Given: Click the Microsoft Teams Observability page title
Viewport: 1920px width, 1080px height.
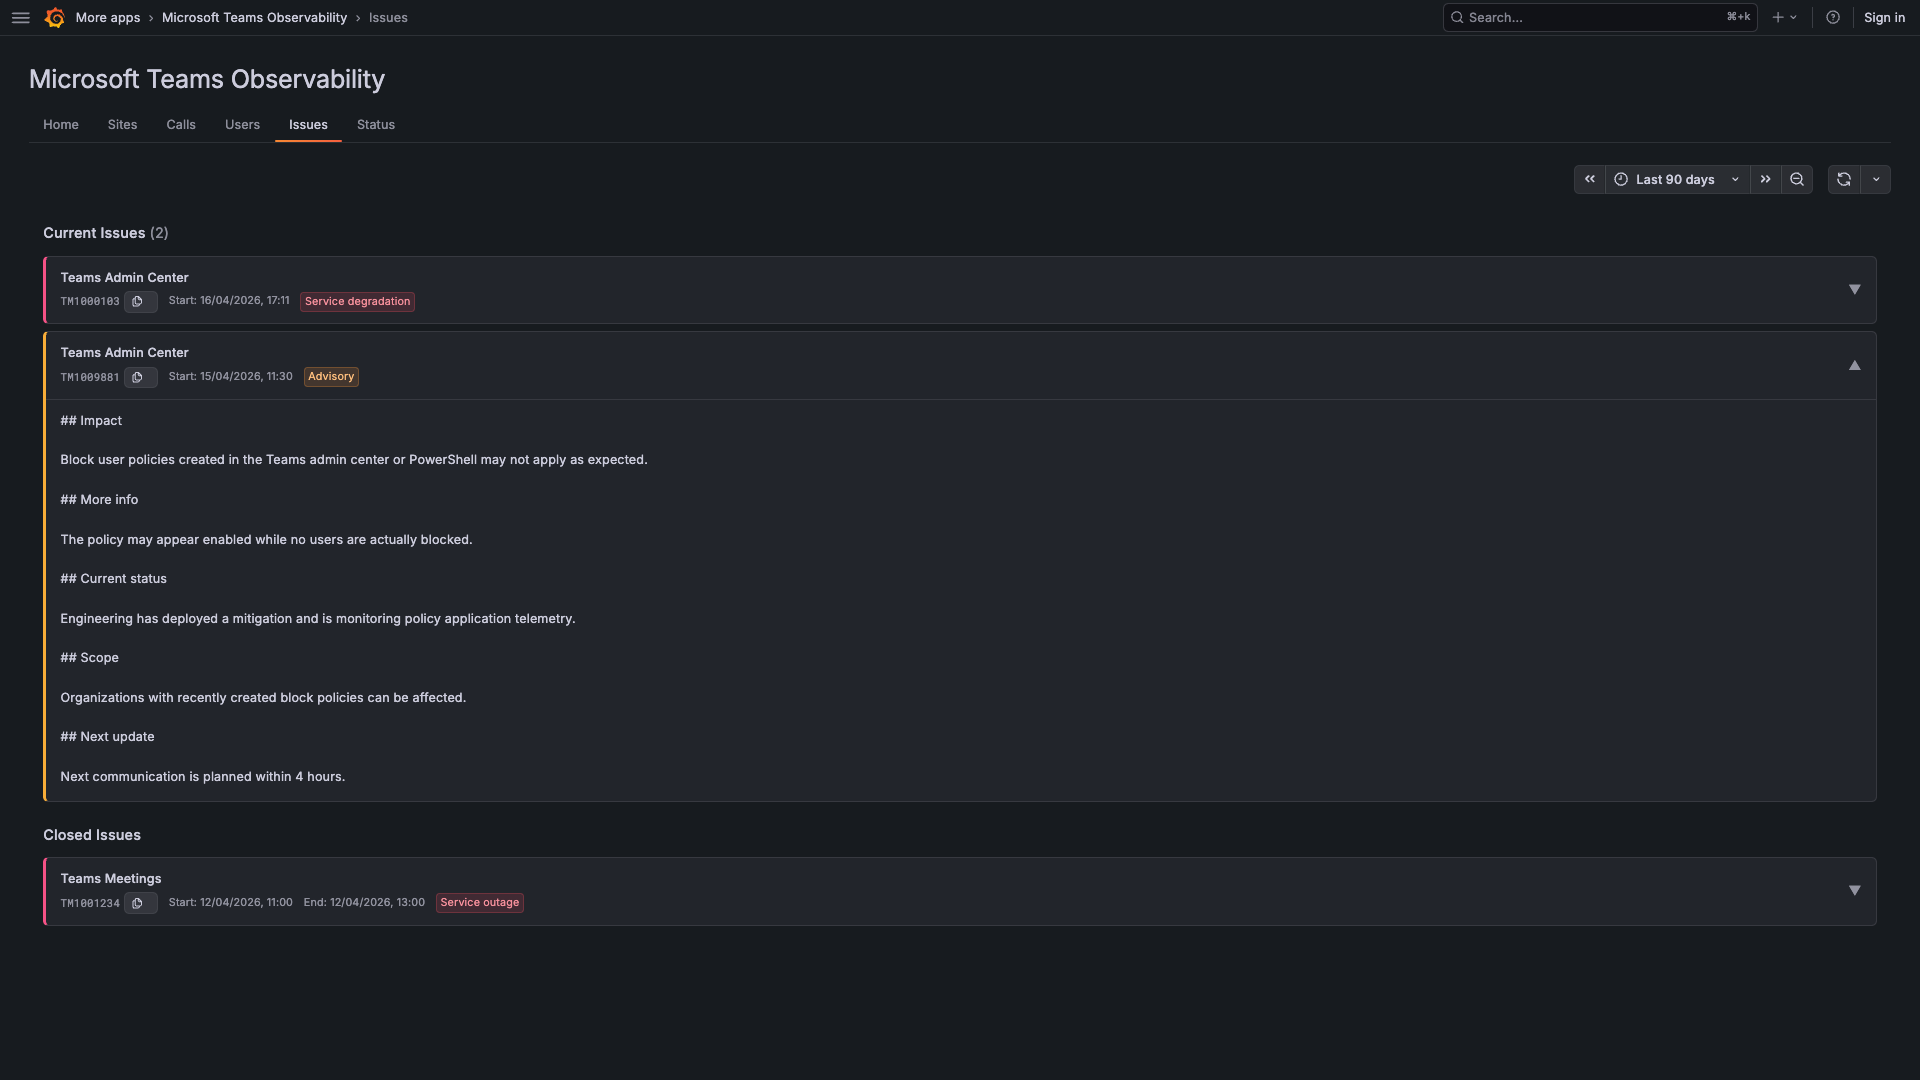Looking at the screenshot, I should tap(207, 79).
